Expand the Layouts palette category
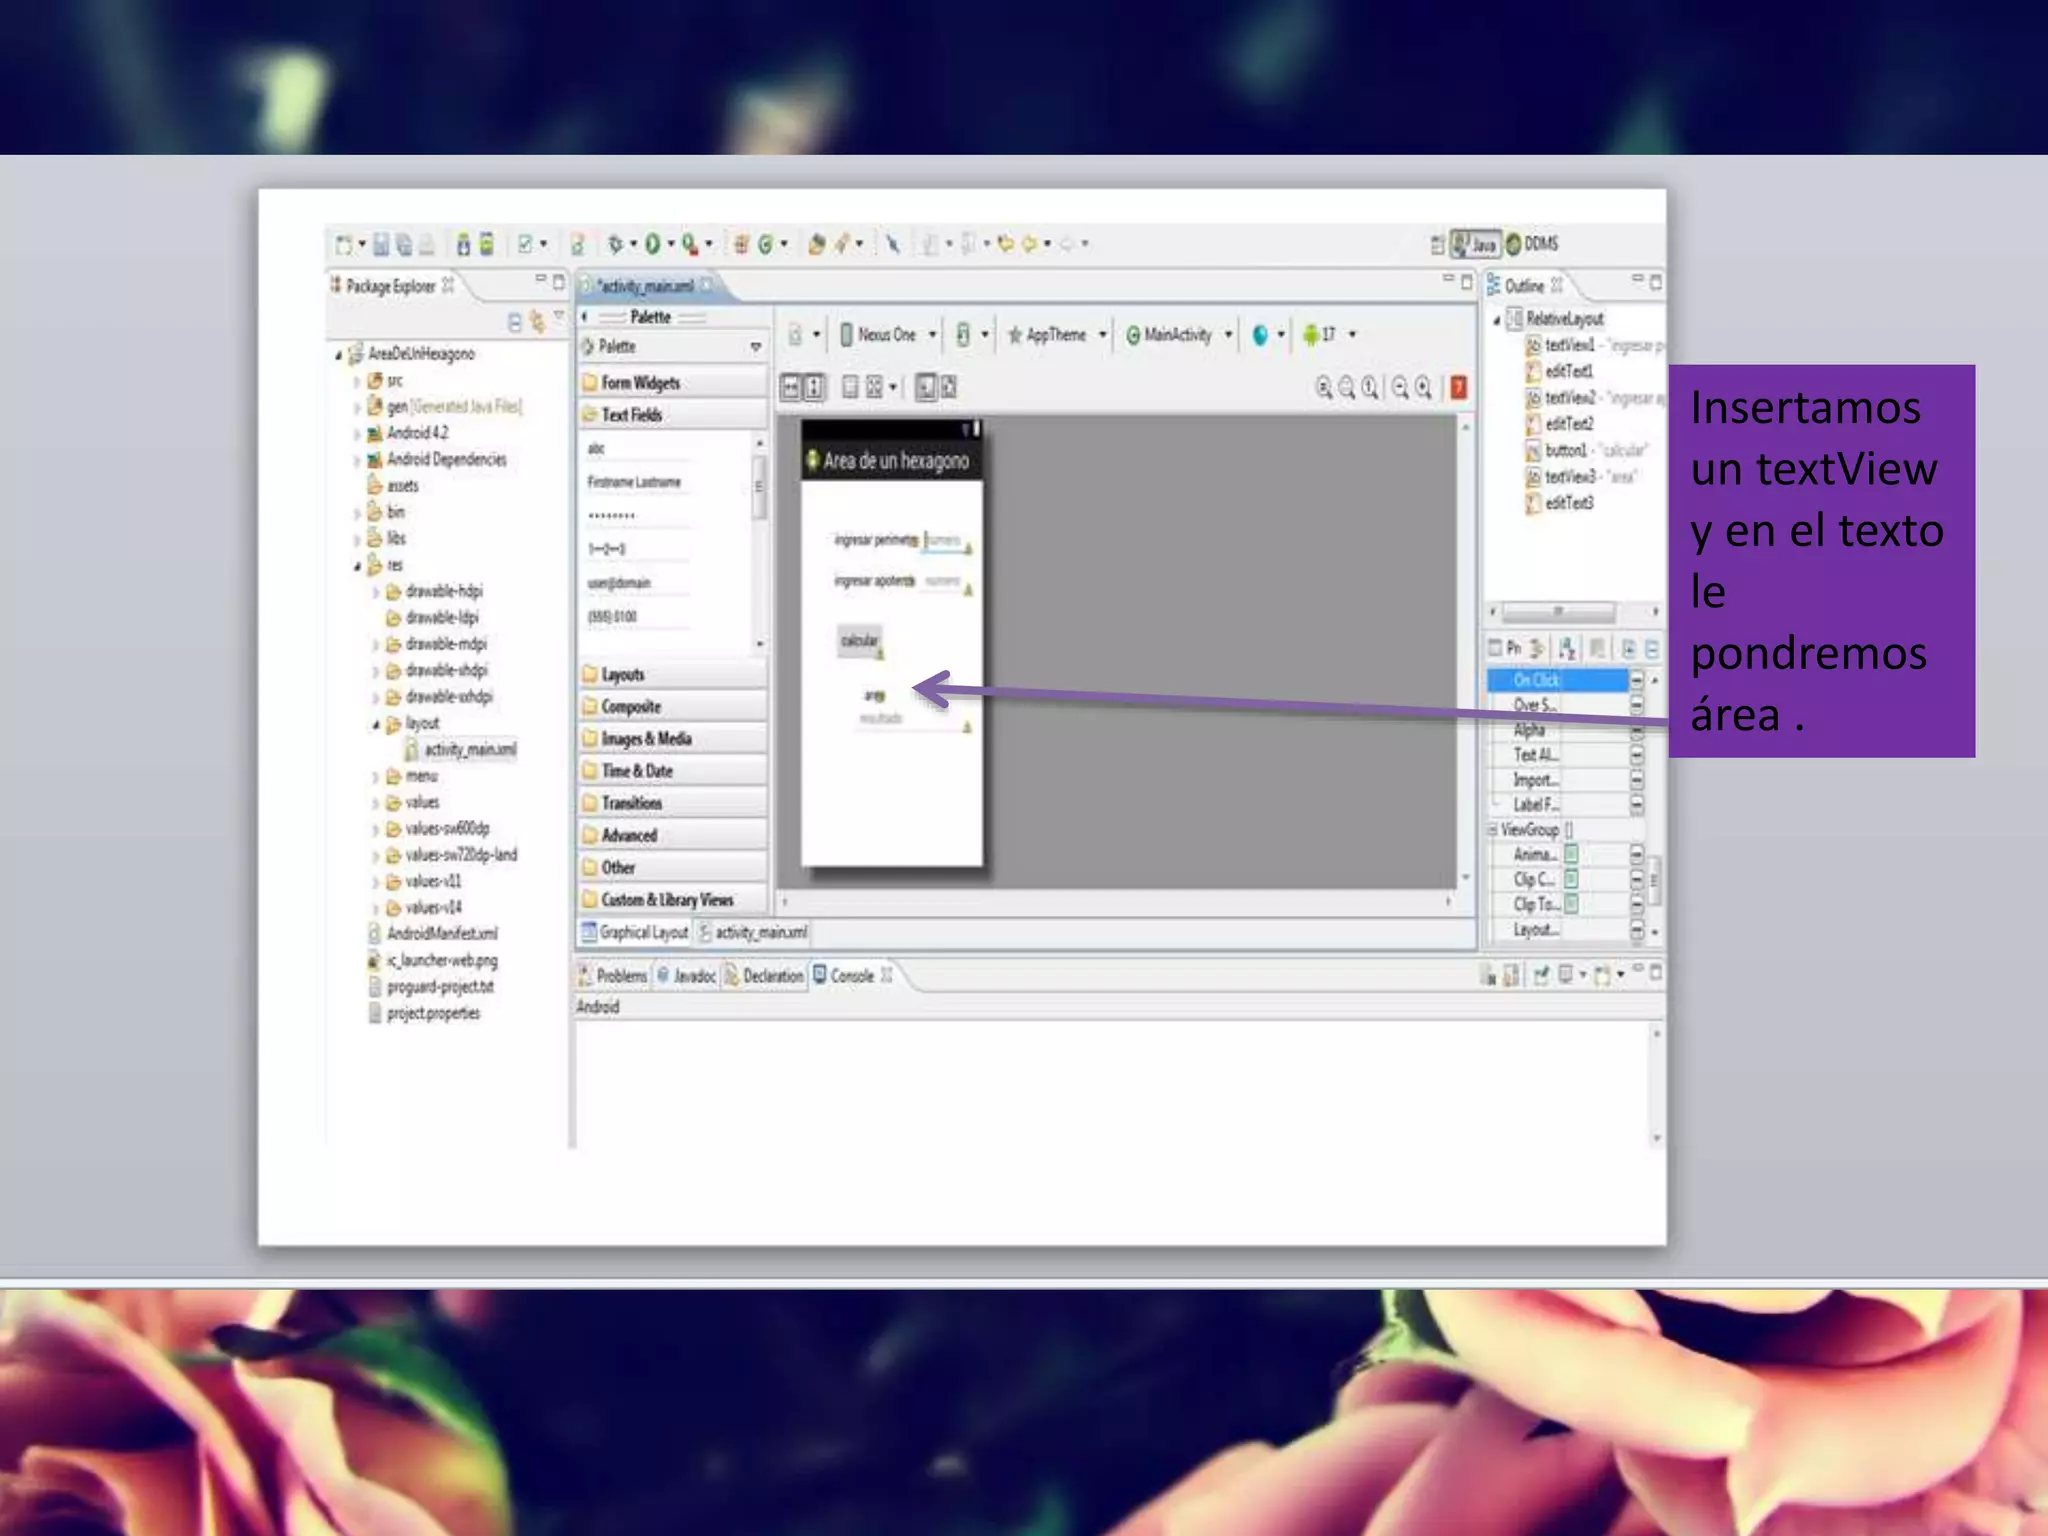 click(x=623, y=675)
